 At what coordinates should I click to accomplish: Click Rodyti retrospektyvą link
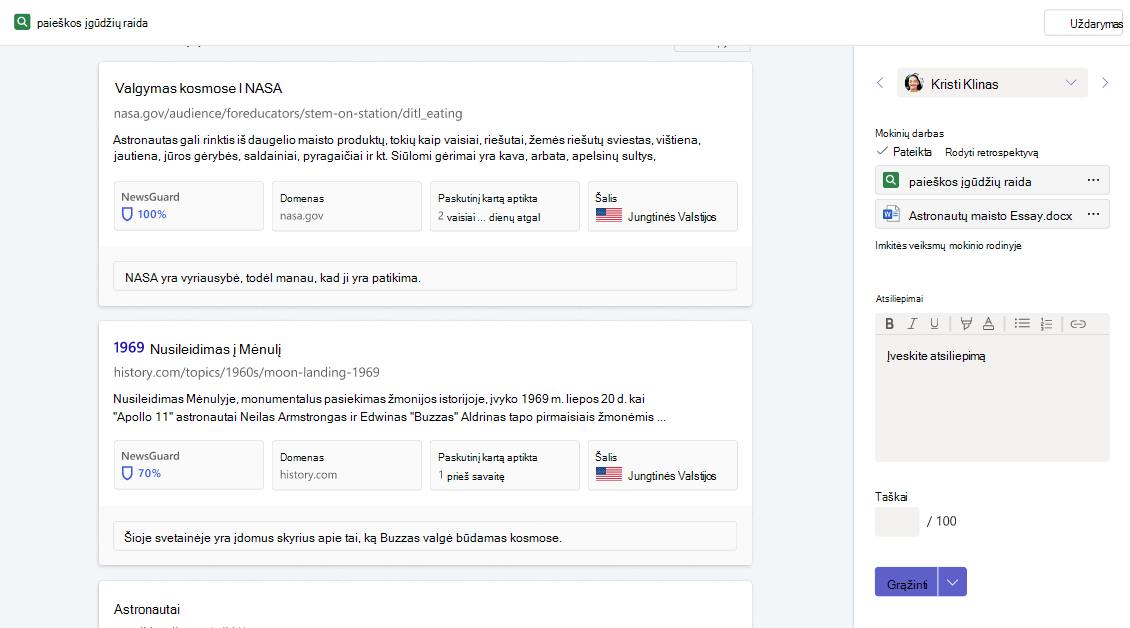[992, 152]
